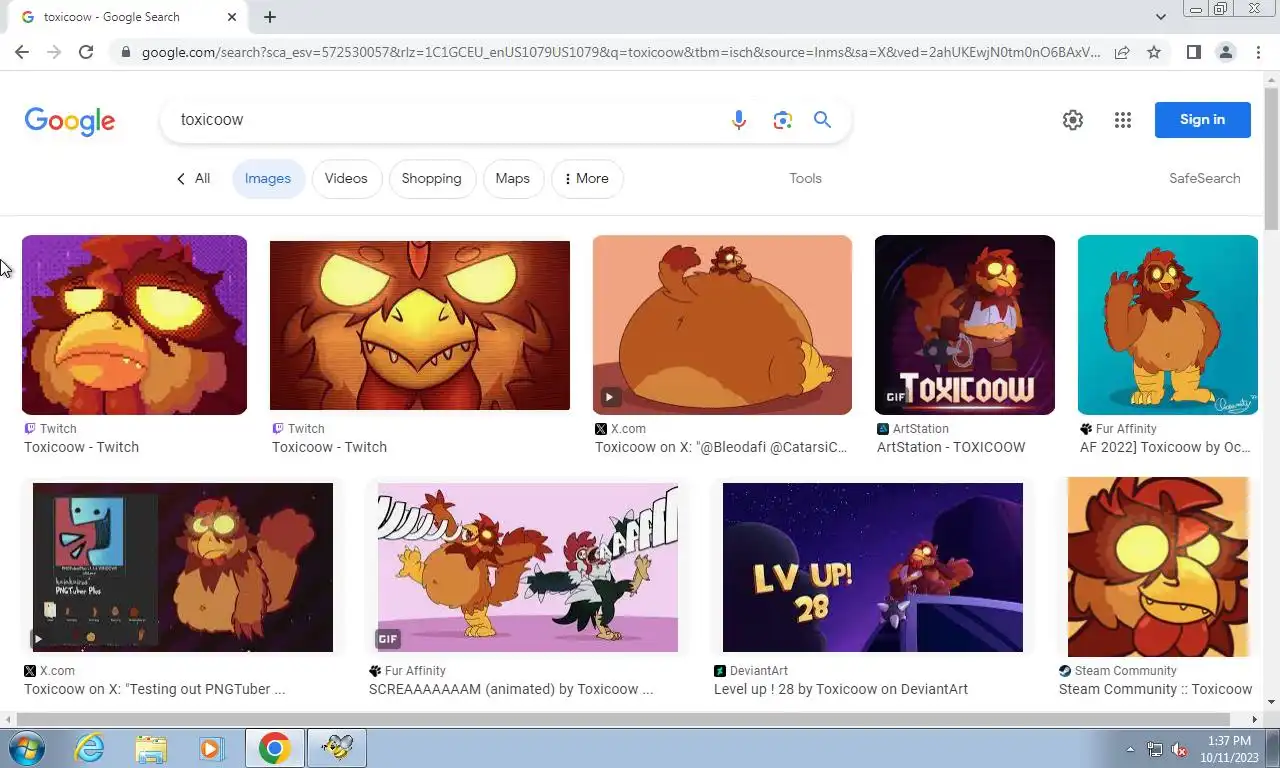Open the Chrome side panel
The height and width of the screenshot is (768, 1280).
(x=1193, y=52)
